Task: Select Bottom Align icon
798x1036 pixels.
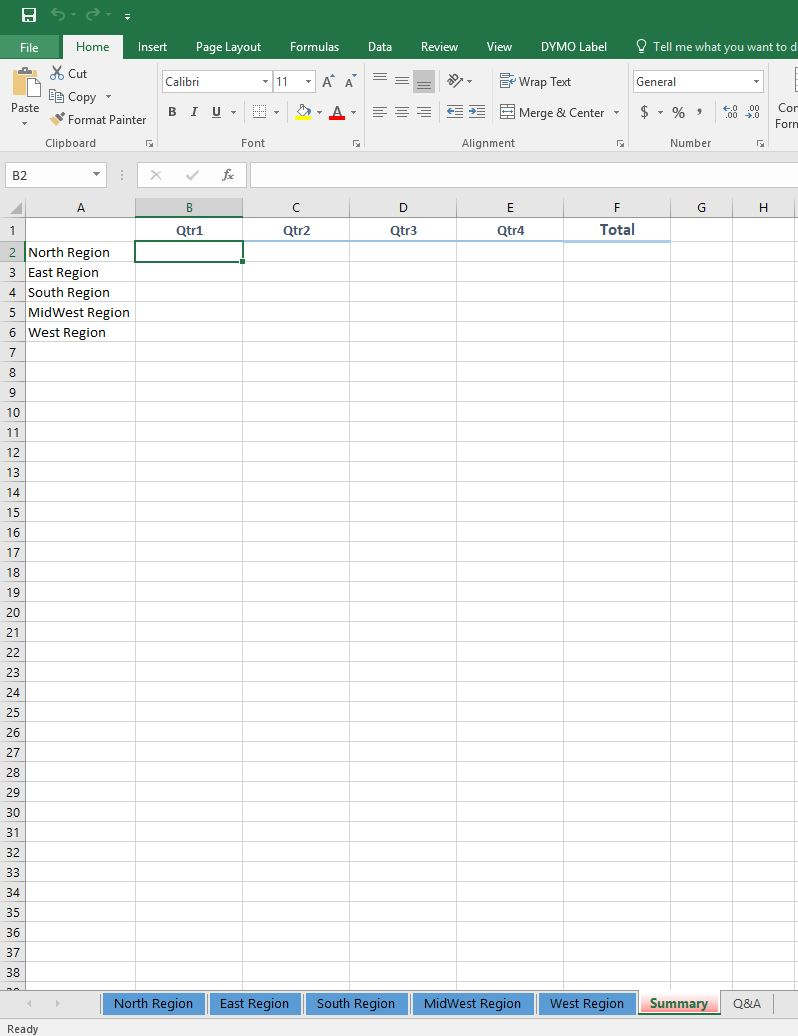Action: [x=424, y=81]
